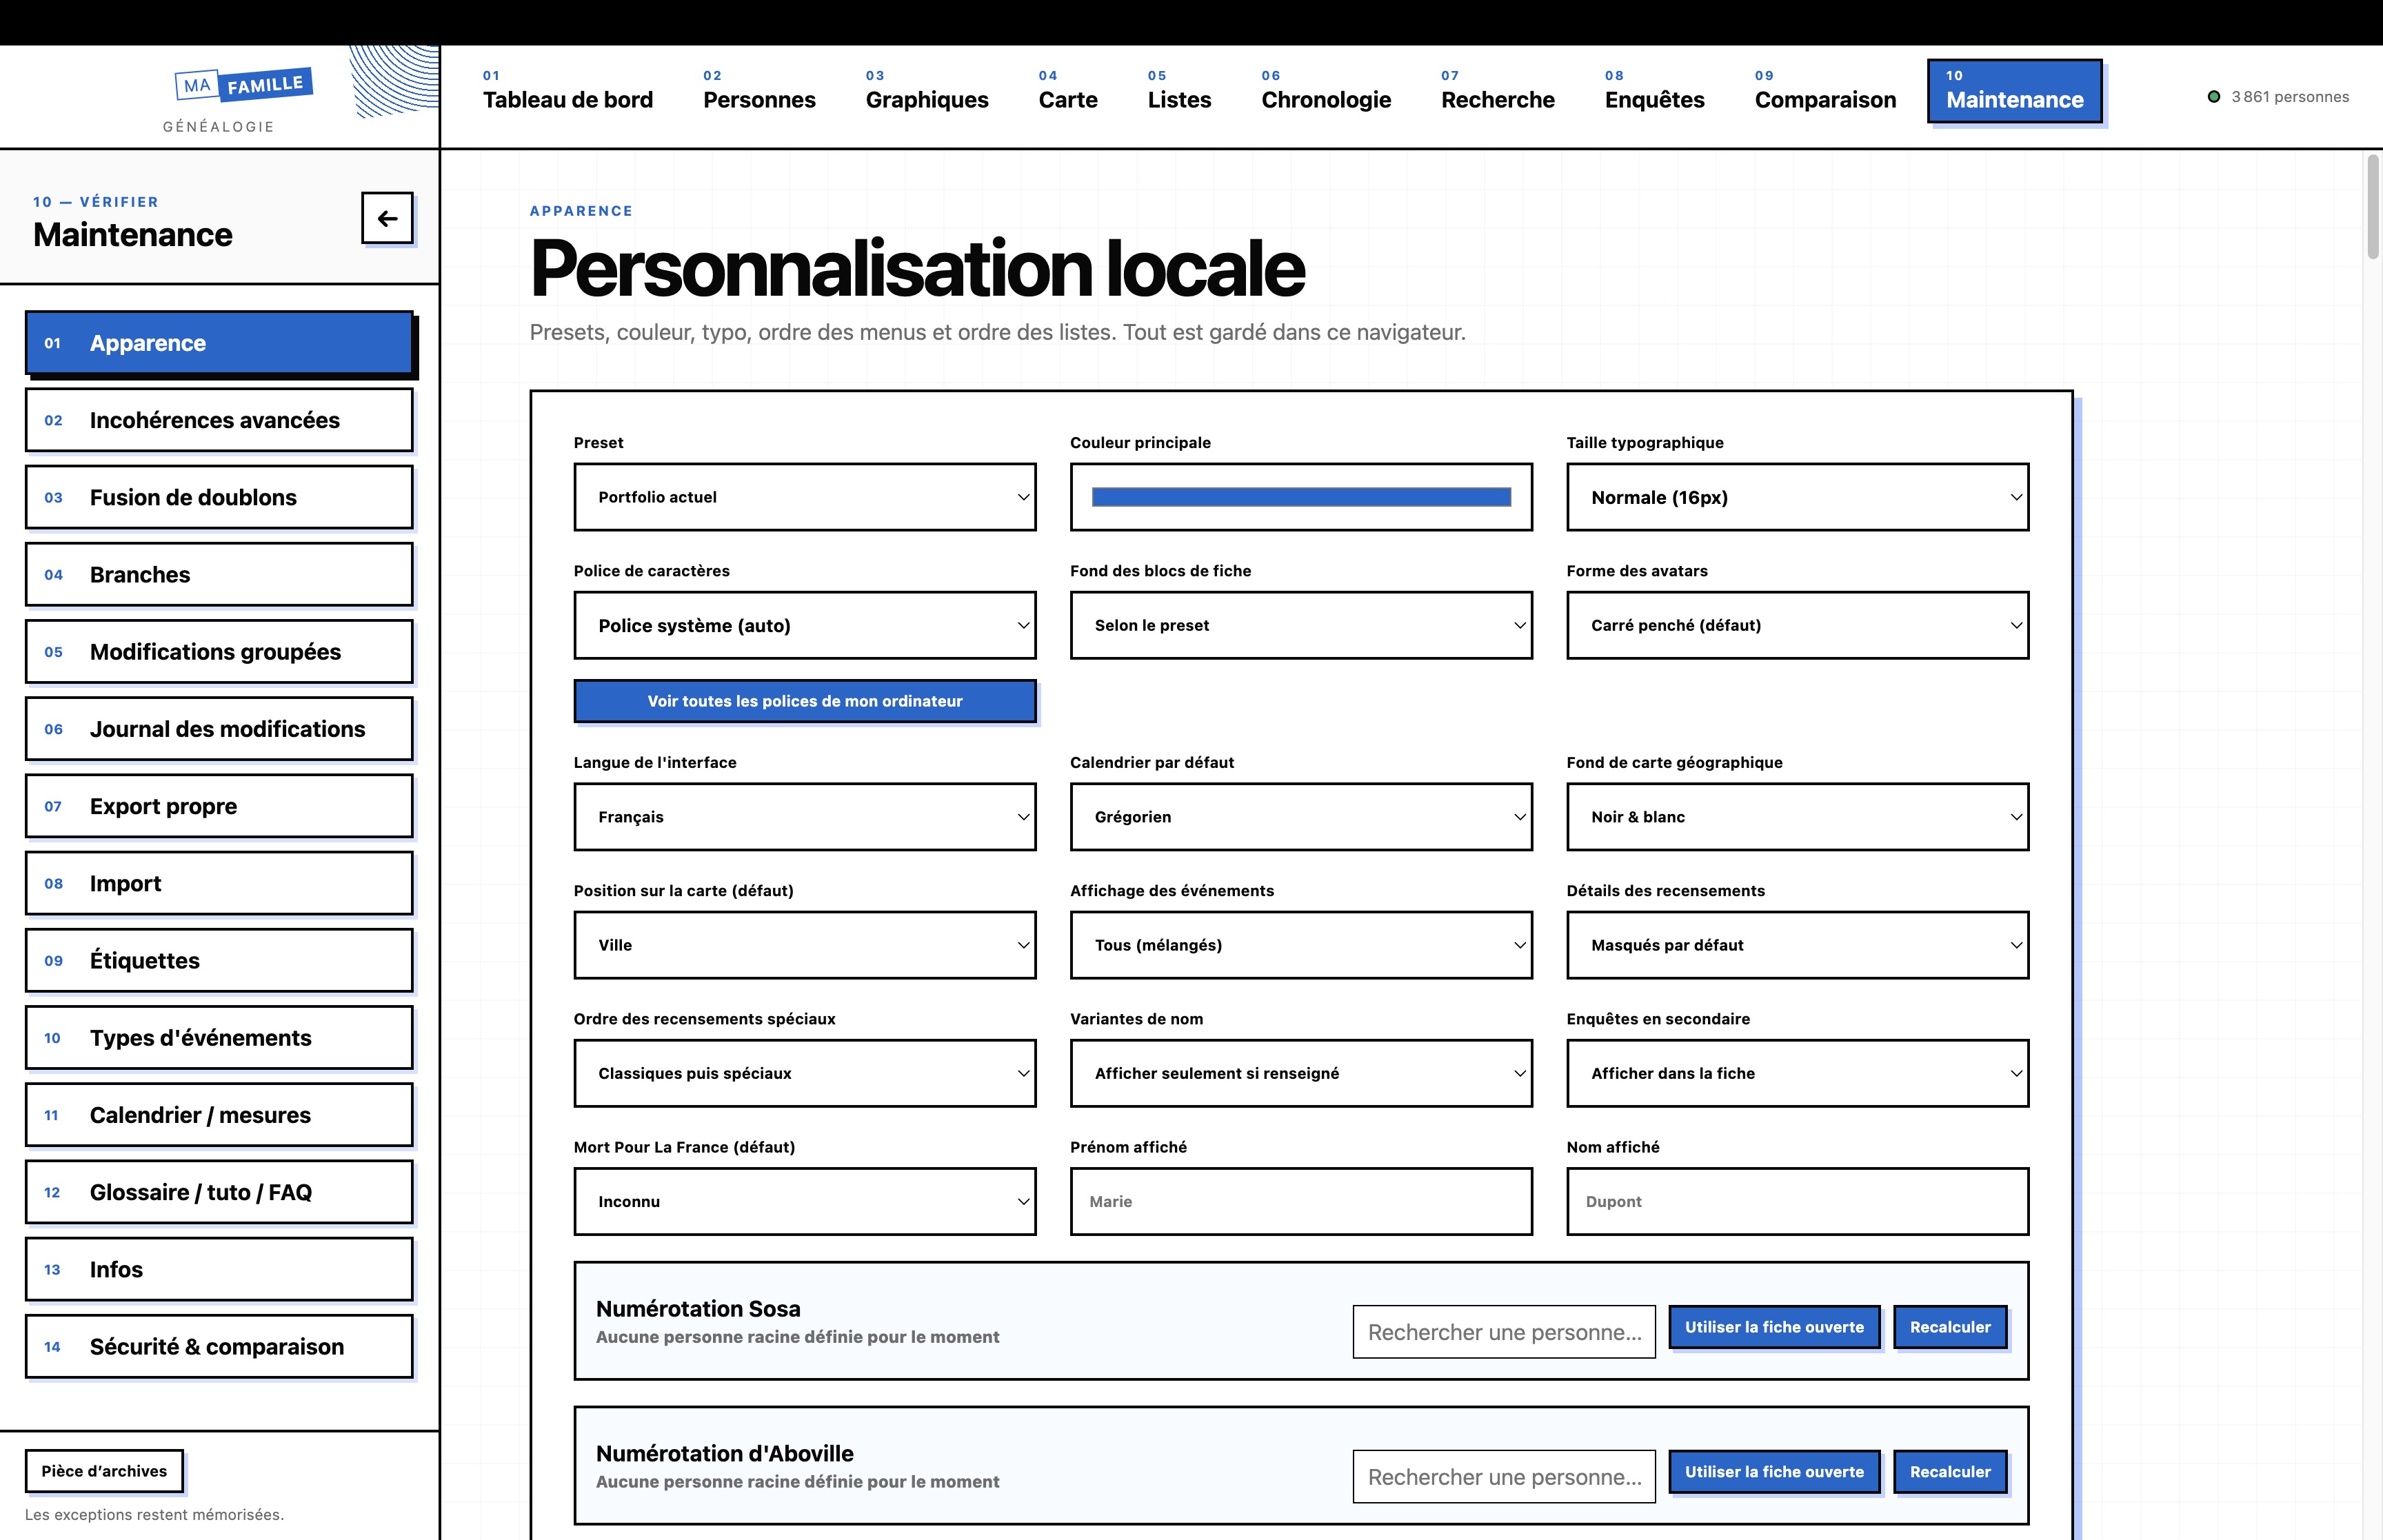Open the Détails des recensements dropdown
2383x1540 pixels.
(x=1797, y=945)
